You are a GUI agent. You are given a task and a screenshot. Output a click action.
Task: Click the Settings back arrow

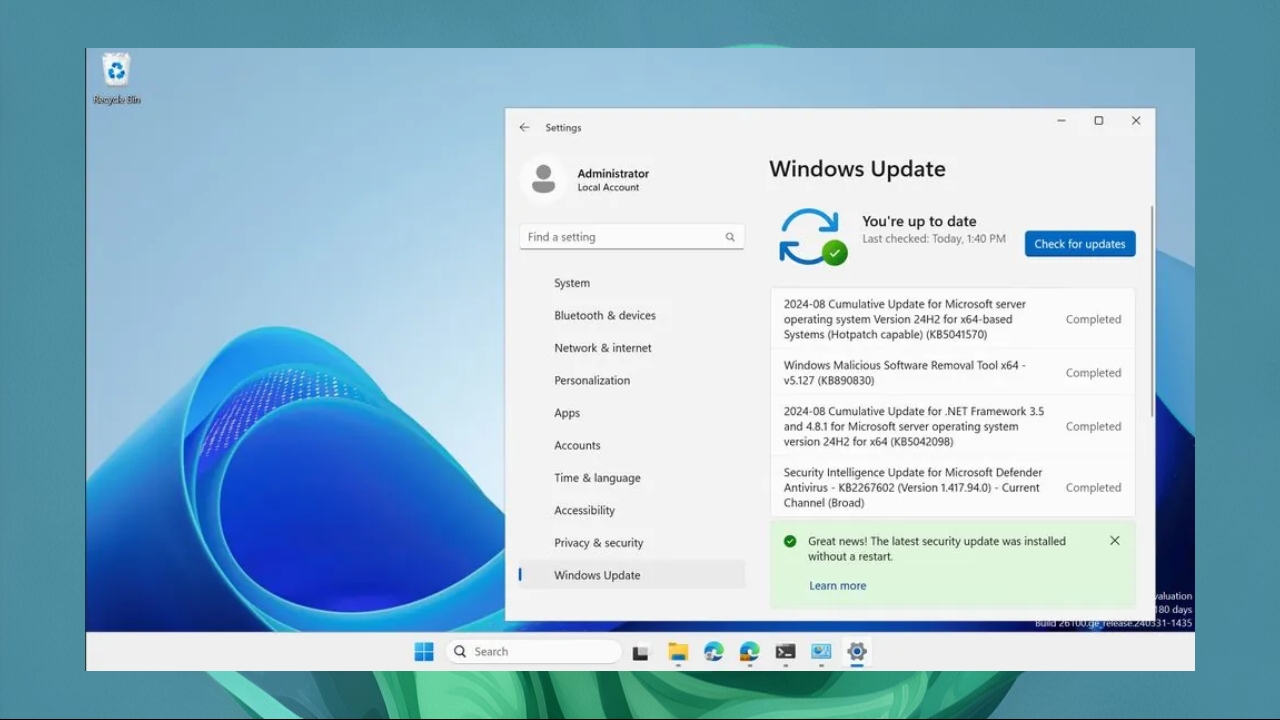point(524,128)
